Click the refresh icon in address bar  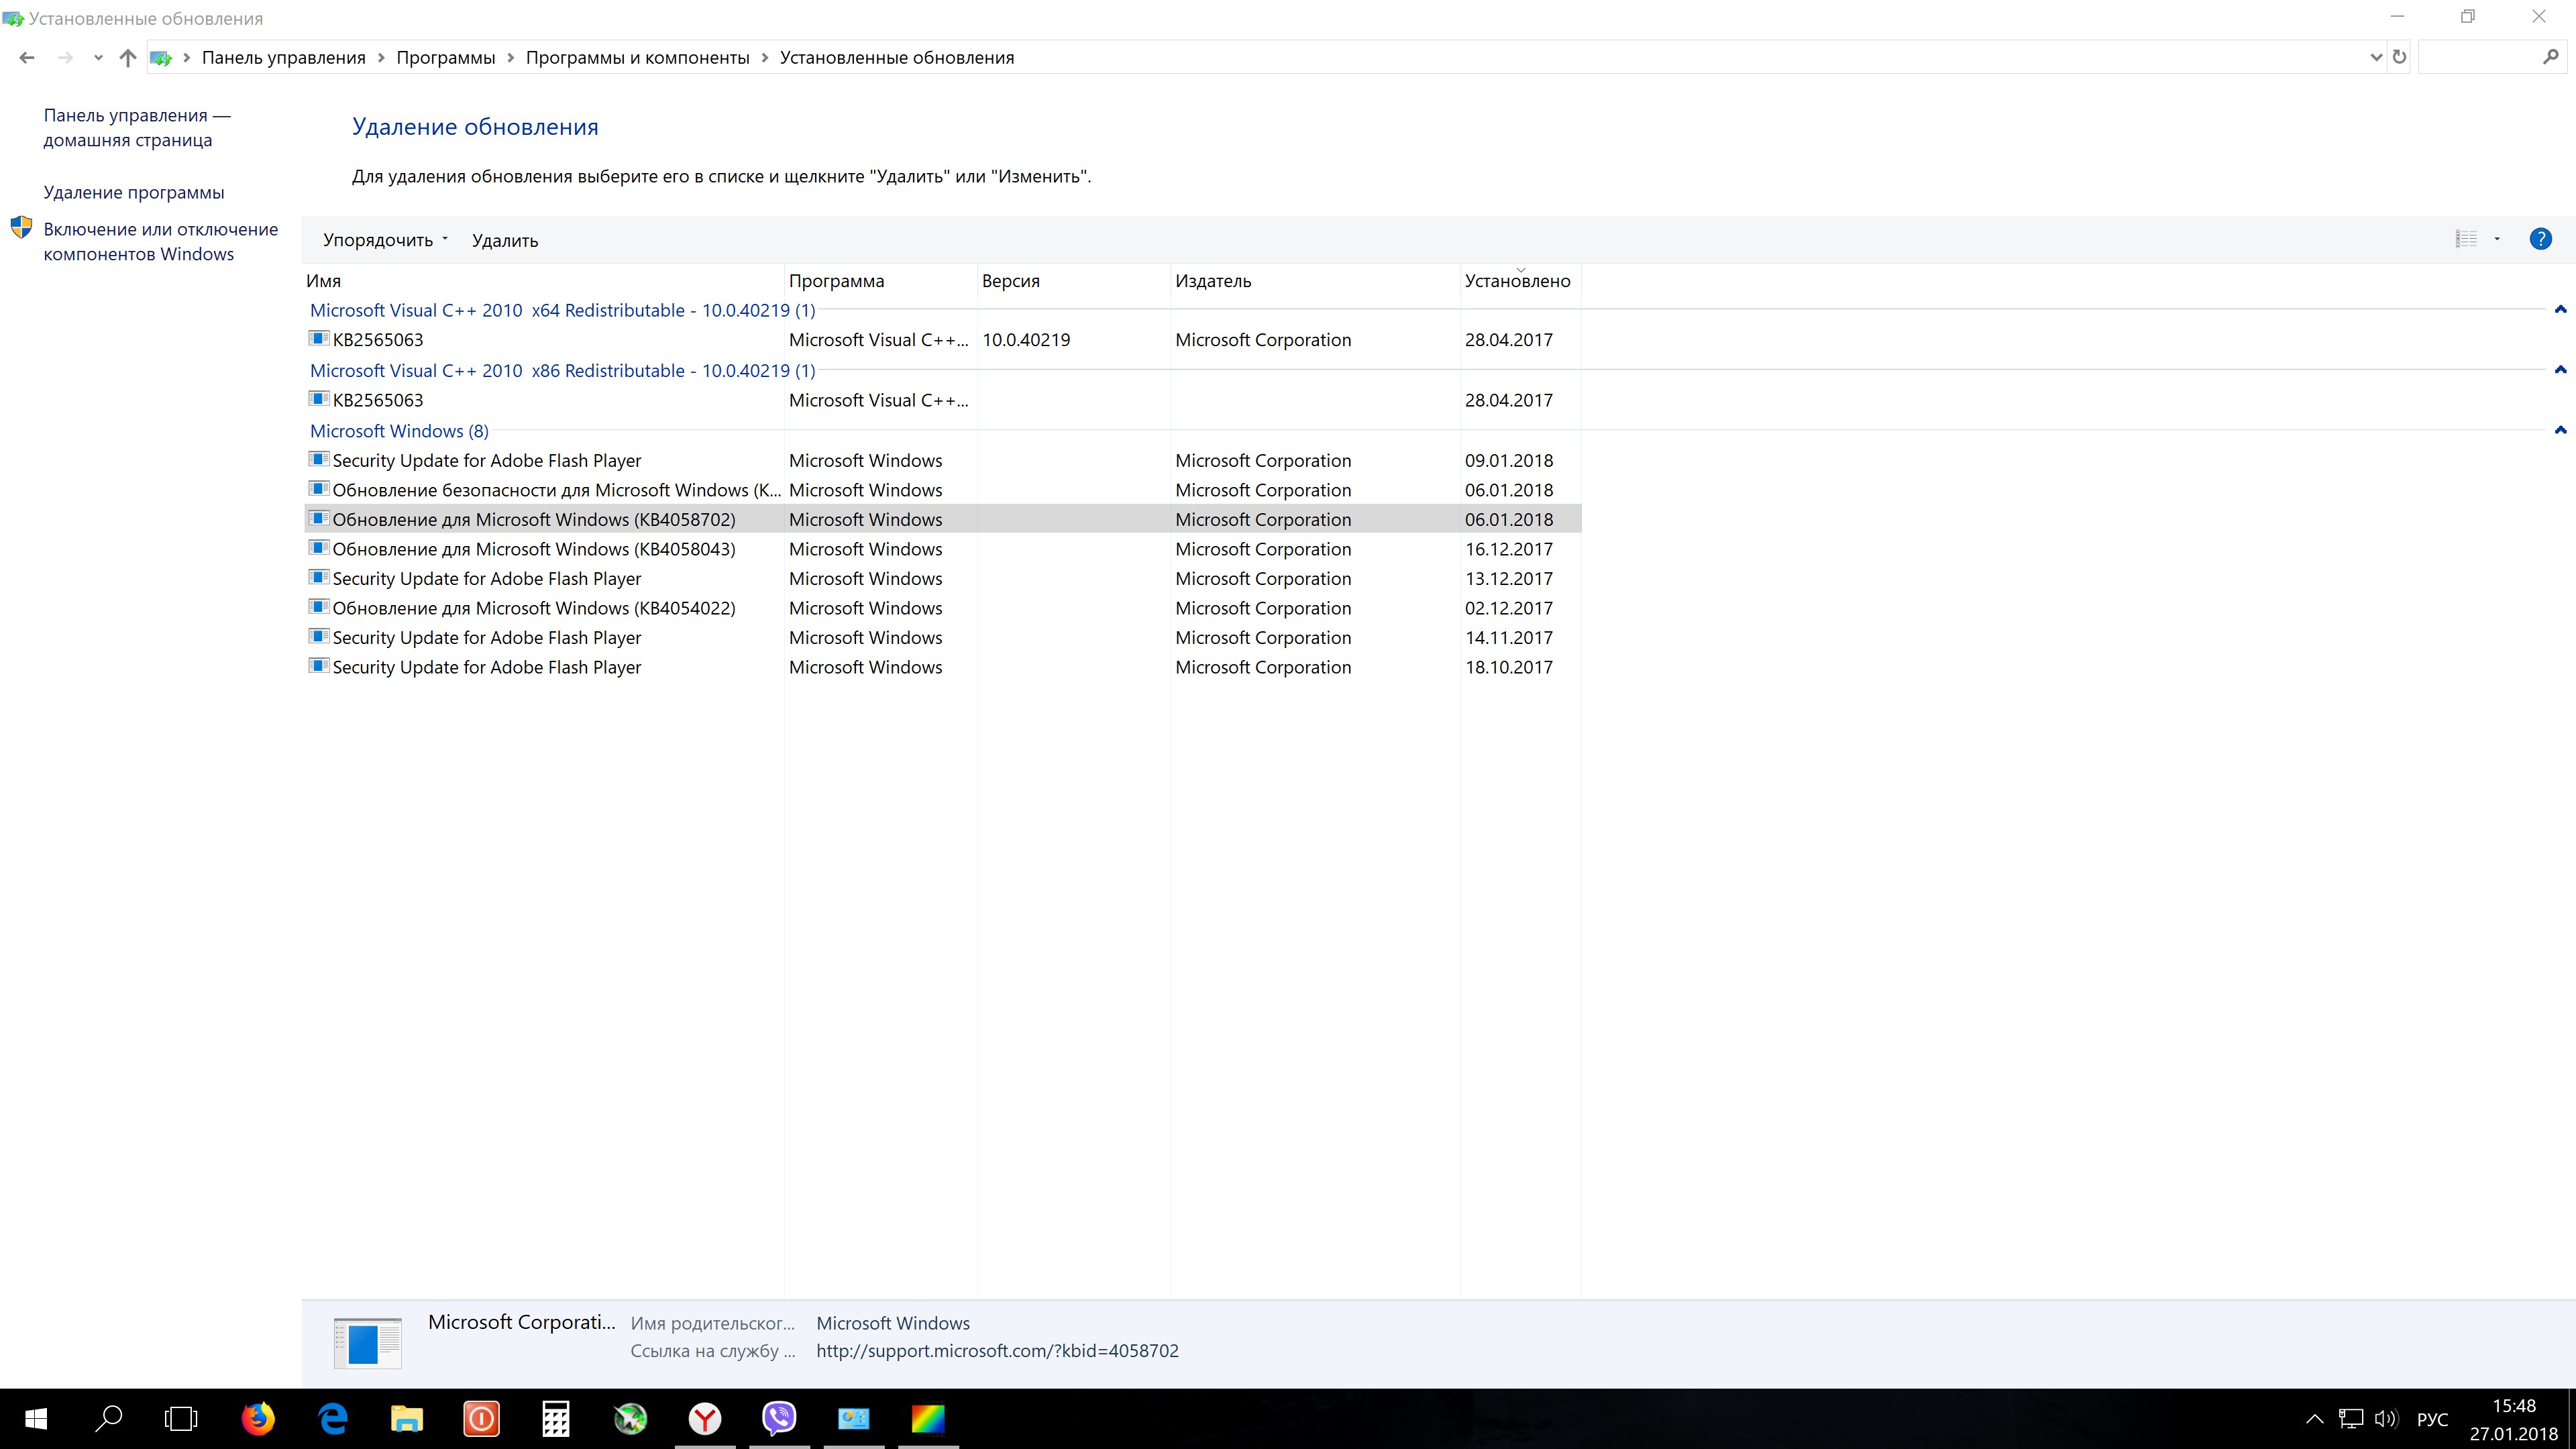coord(2399,57)
